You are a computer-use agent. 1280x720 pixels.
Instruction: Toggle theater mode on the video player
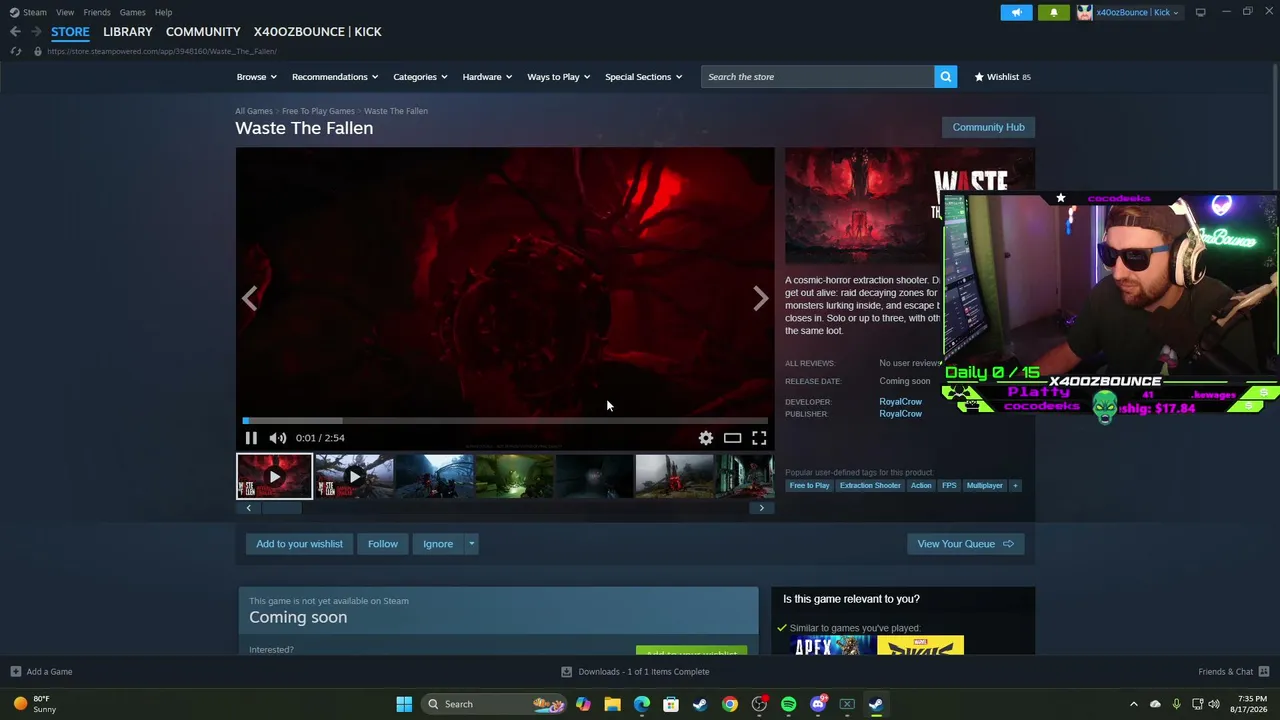pyautogui.click(x=733, y=438)
